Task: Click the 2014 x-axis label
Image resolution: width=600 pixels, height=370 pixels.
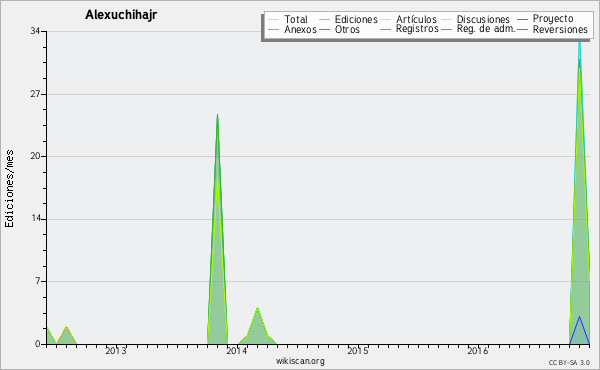Action: tap(236, 351)
